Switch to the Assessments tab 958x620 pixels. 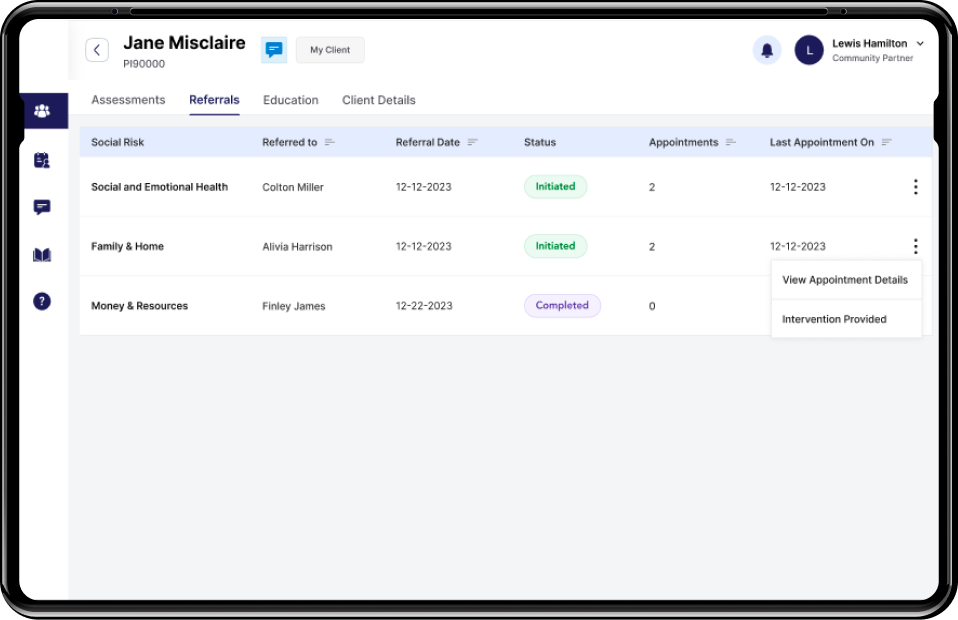[128, 100]
